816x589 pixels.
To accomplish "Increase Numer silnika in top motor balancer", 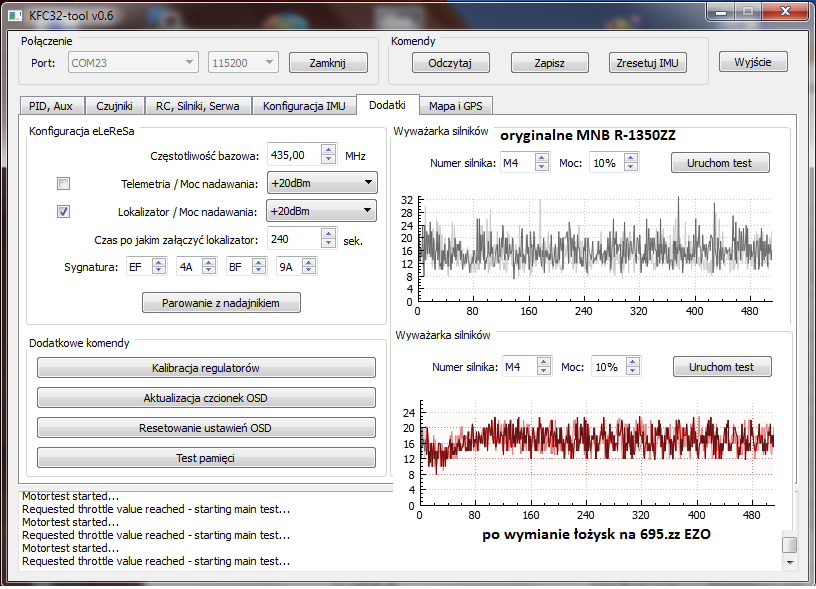I will click(x=541, y=157).
